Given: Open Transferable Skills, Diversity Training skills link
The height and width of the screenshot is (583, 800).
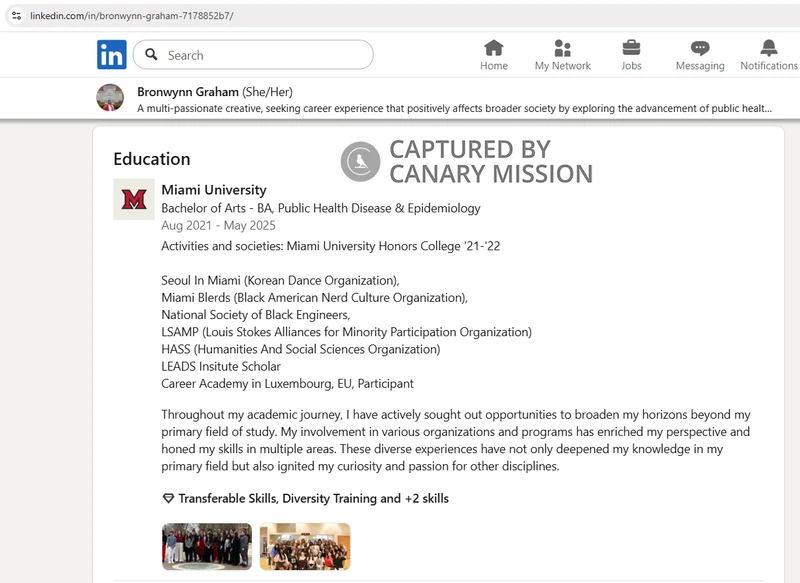Looking at the screenshot, I should [313, 498].
